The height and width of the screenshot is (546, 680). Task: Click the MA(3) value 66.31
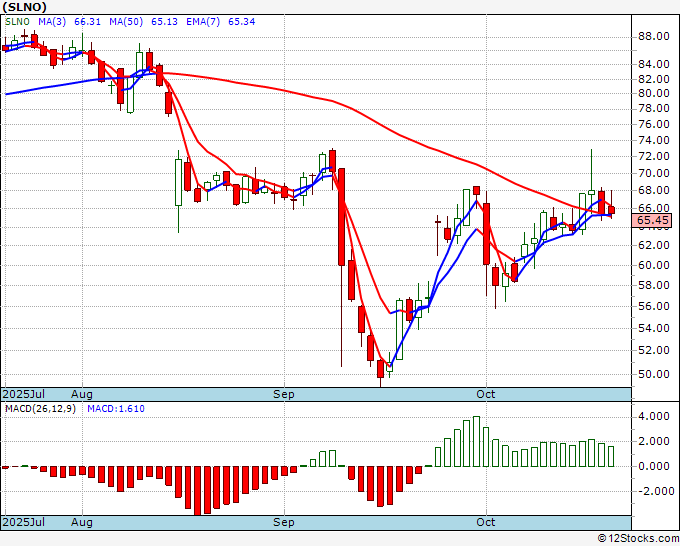pos(87,22)
